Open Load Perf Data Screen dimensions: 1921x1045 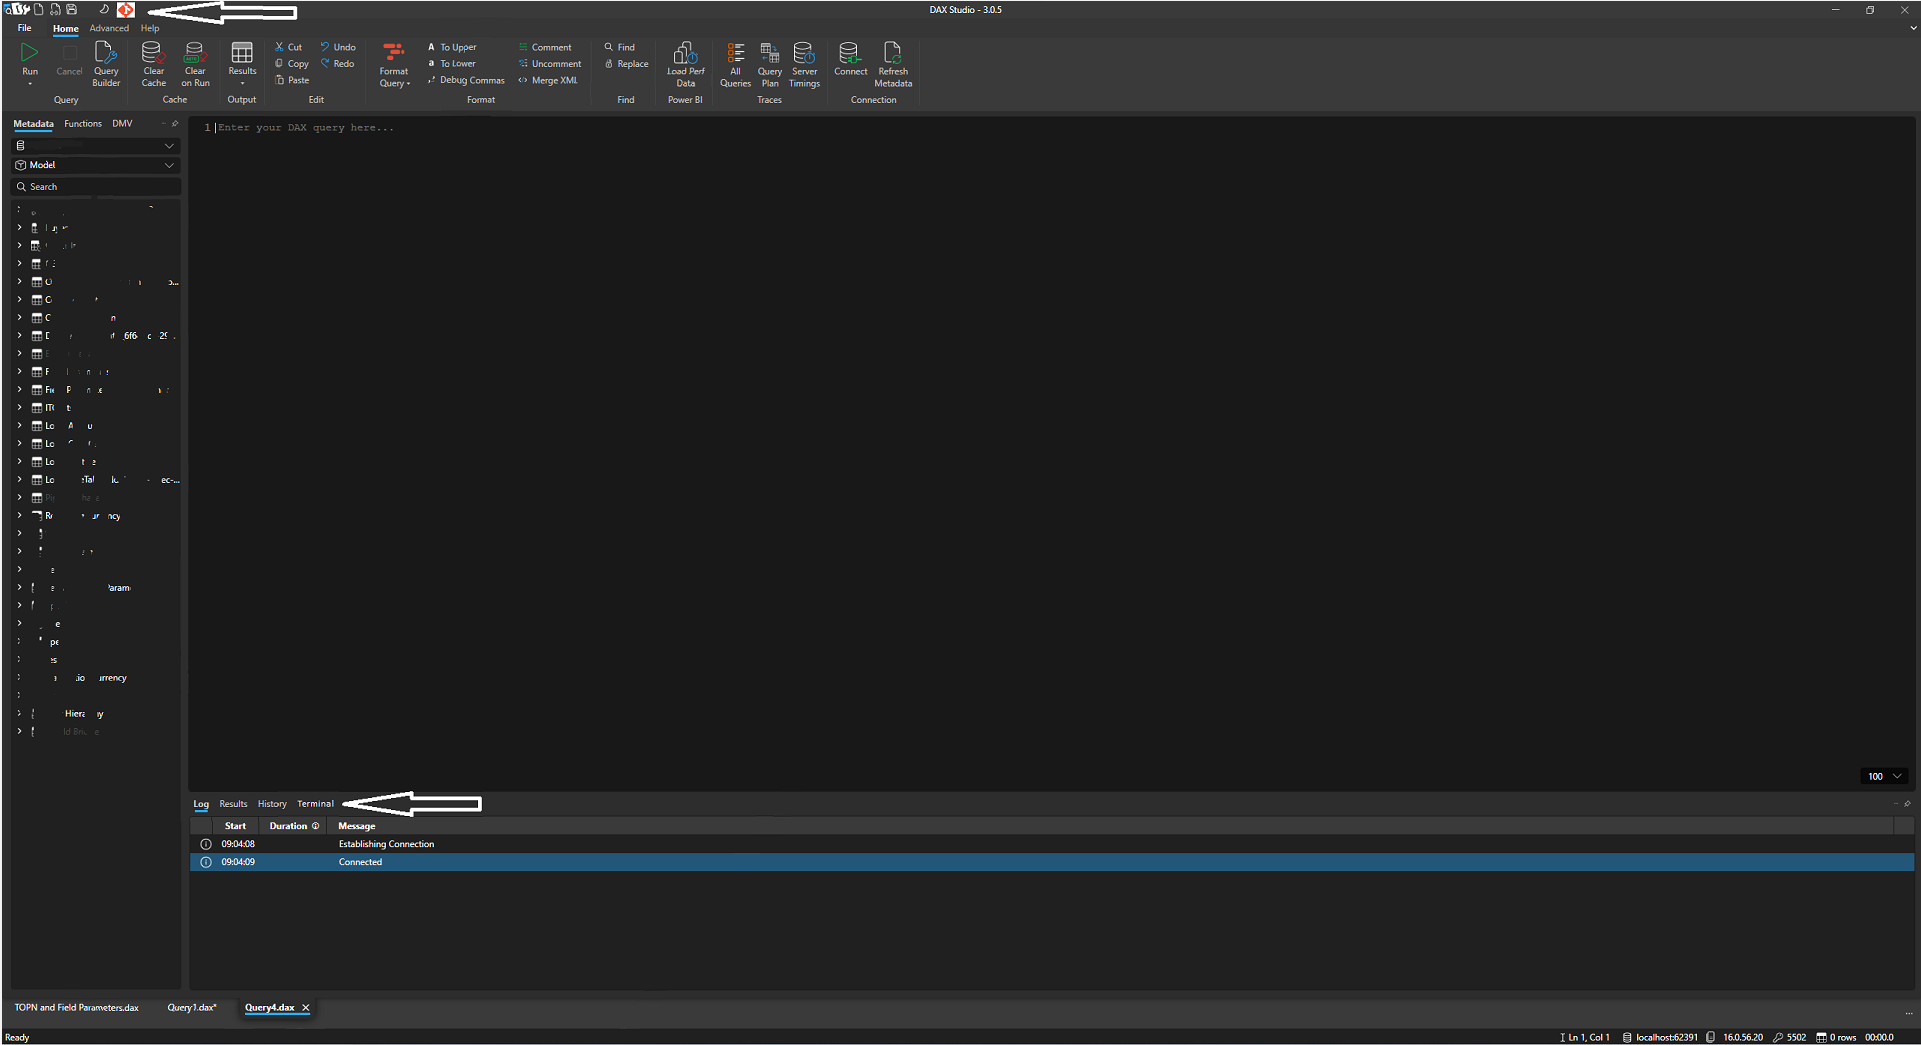(685, 65)
